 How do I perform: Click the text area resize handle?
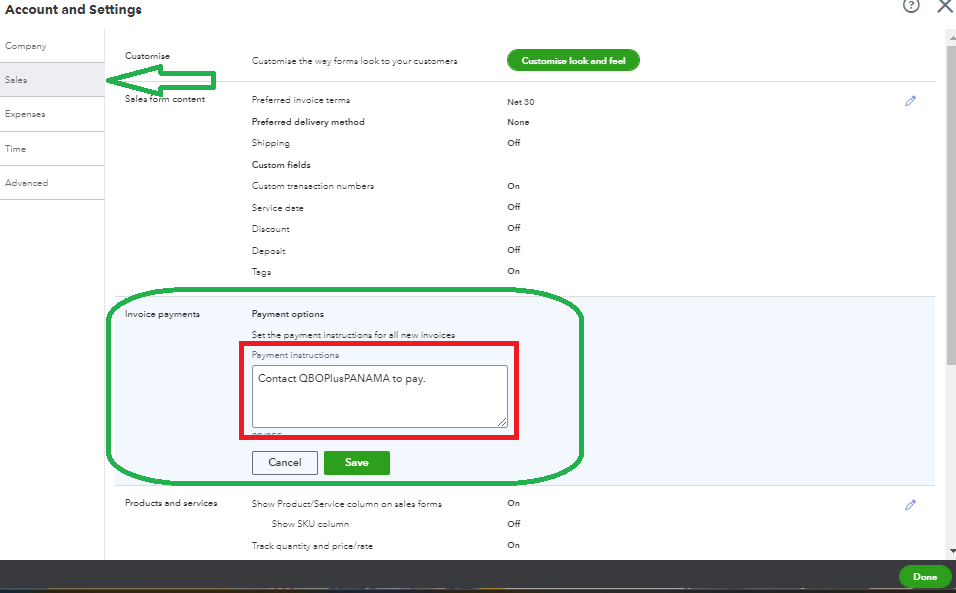pos(502,422)
